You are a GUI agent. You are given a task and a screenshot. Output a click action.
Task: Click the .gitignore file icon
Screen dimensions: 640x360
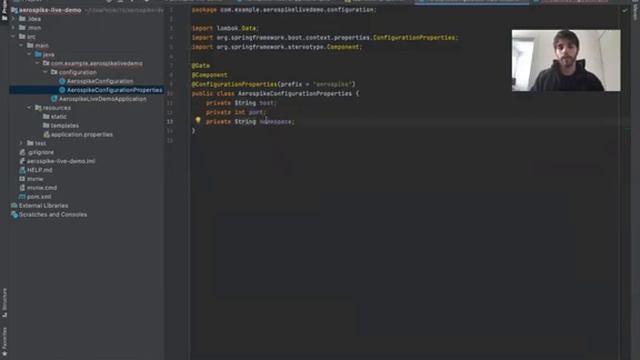22,152
